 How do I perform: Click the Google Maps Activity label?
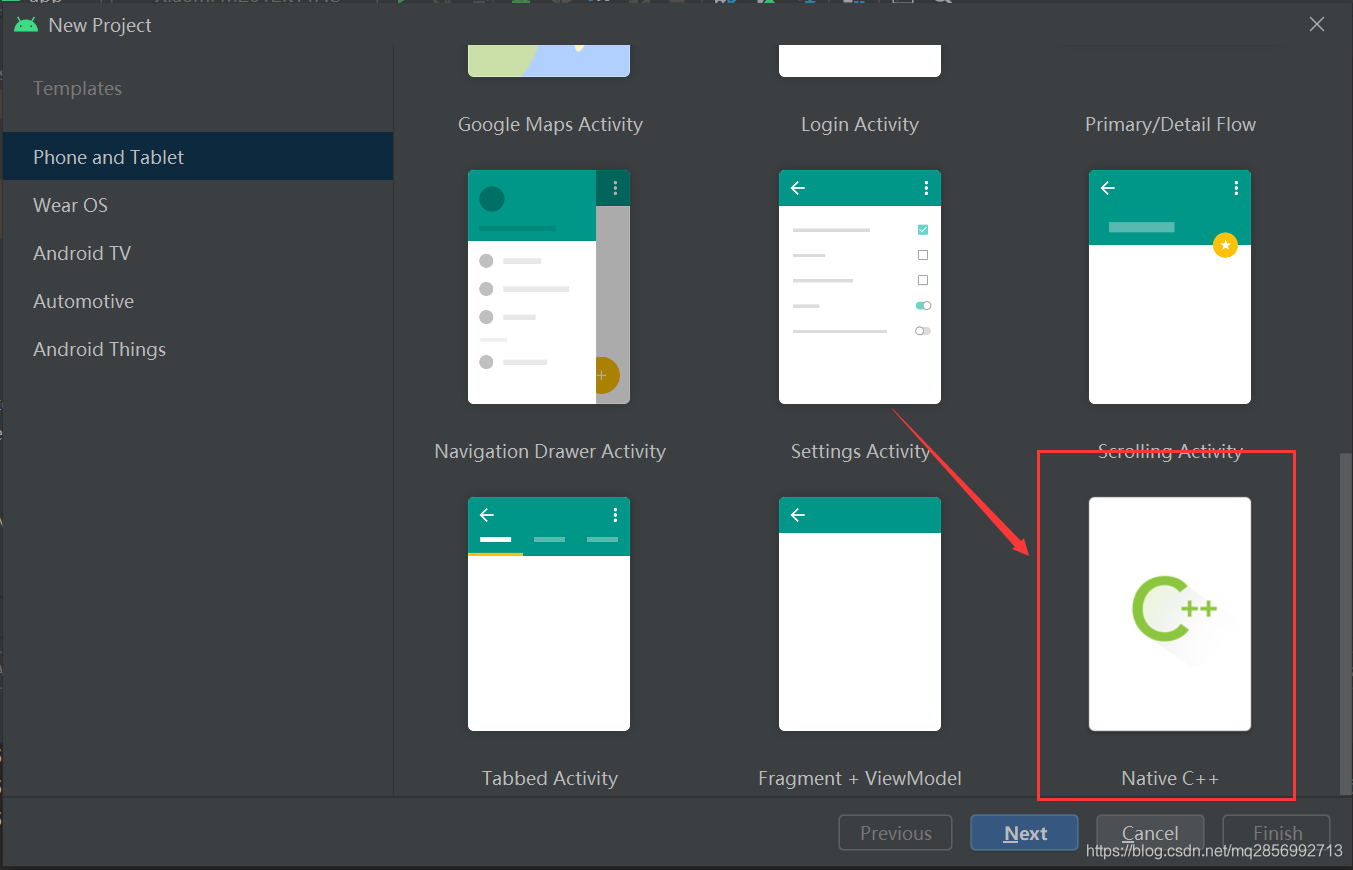coord(550,124)
